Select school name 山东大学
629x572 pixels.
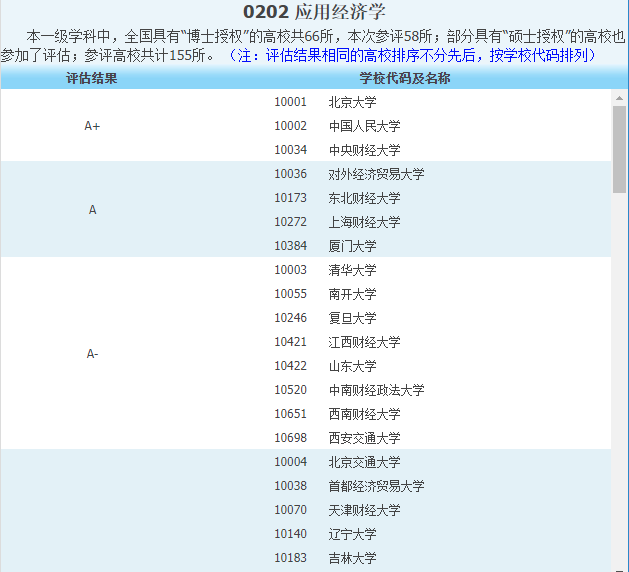pos(352,366)
